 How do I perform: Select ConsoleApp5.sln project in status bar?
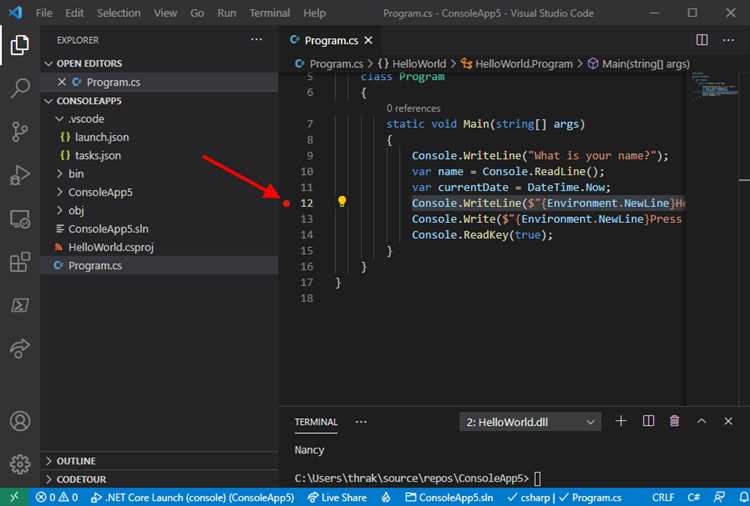[x=449, y=497]
